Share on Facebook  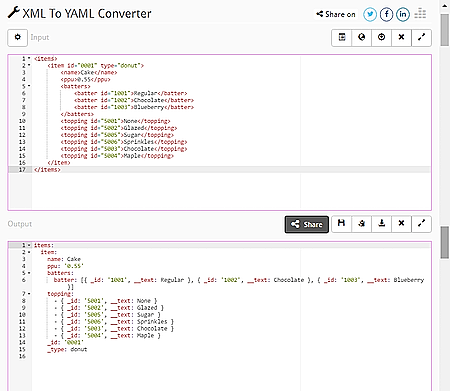[x=386, y=14]
